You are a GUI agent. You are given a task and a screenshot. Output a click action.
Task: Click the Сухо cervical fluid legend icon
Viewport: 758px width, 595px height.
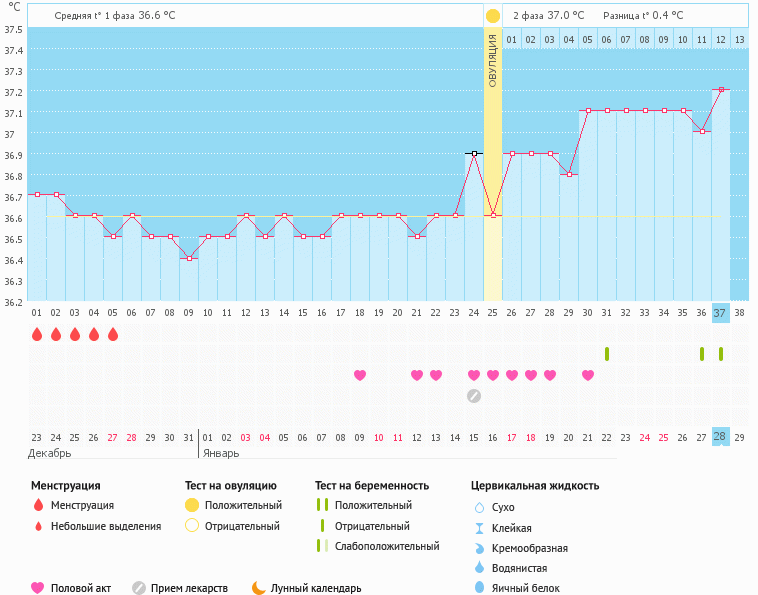480,507
